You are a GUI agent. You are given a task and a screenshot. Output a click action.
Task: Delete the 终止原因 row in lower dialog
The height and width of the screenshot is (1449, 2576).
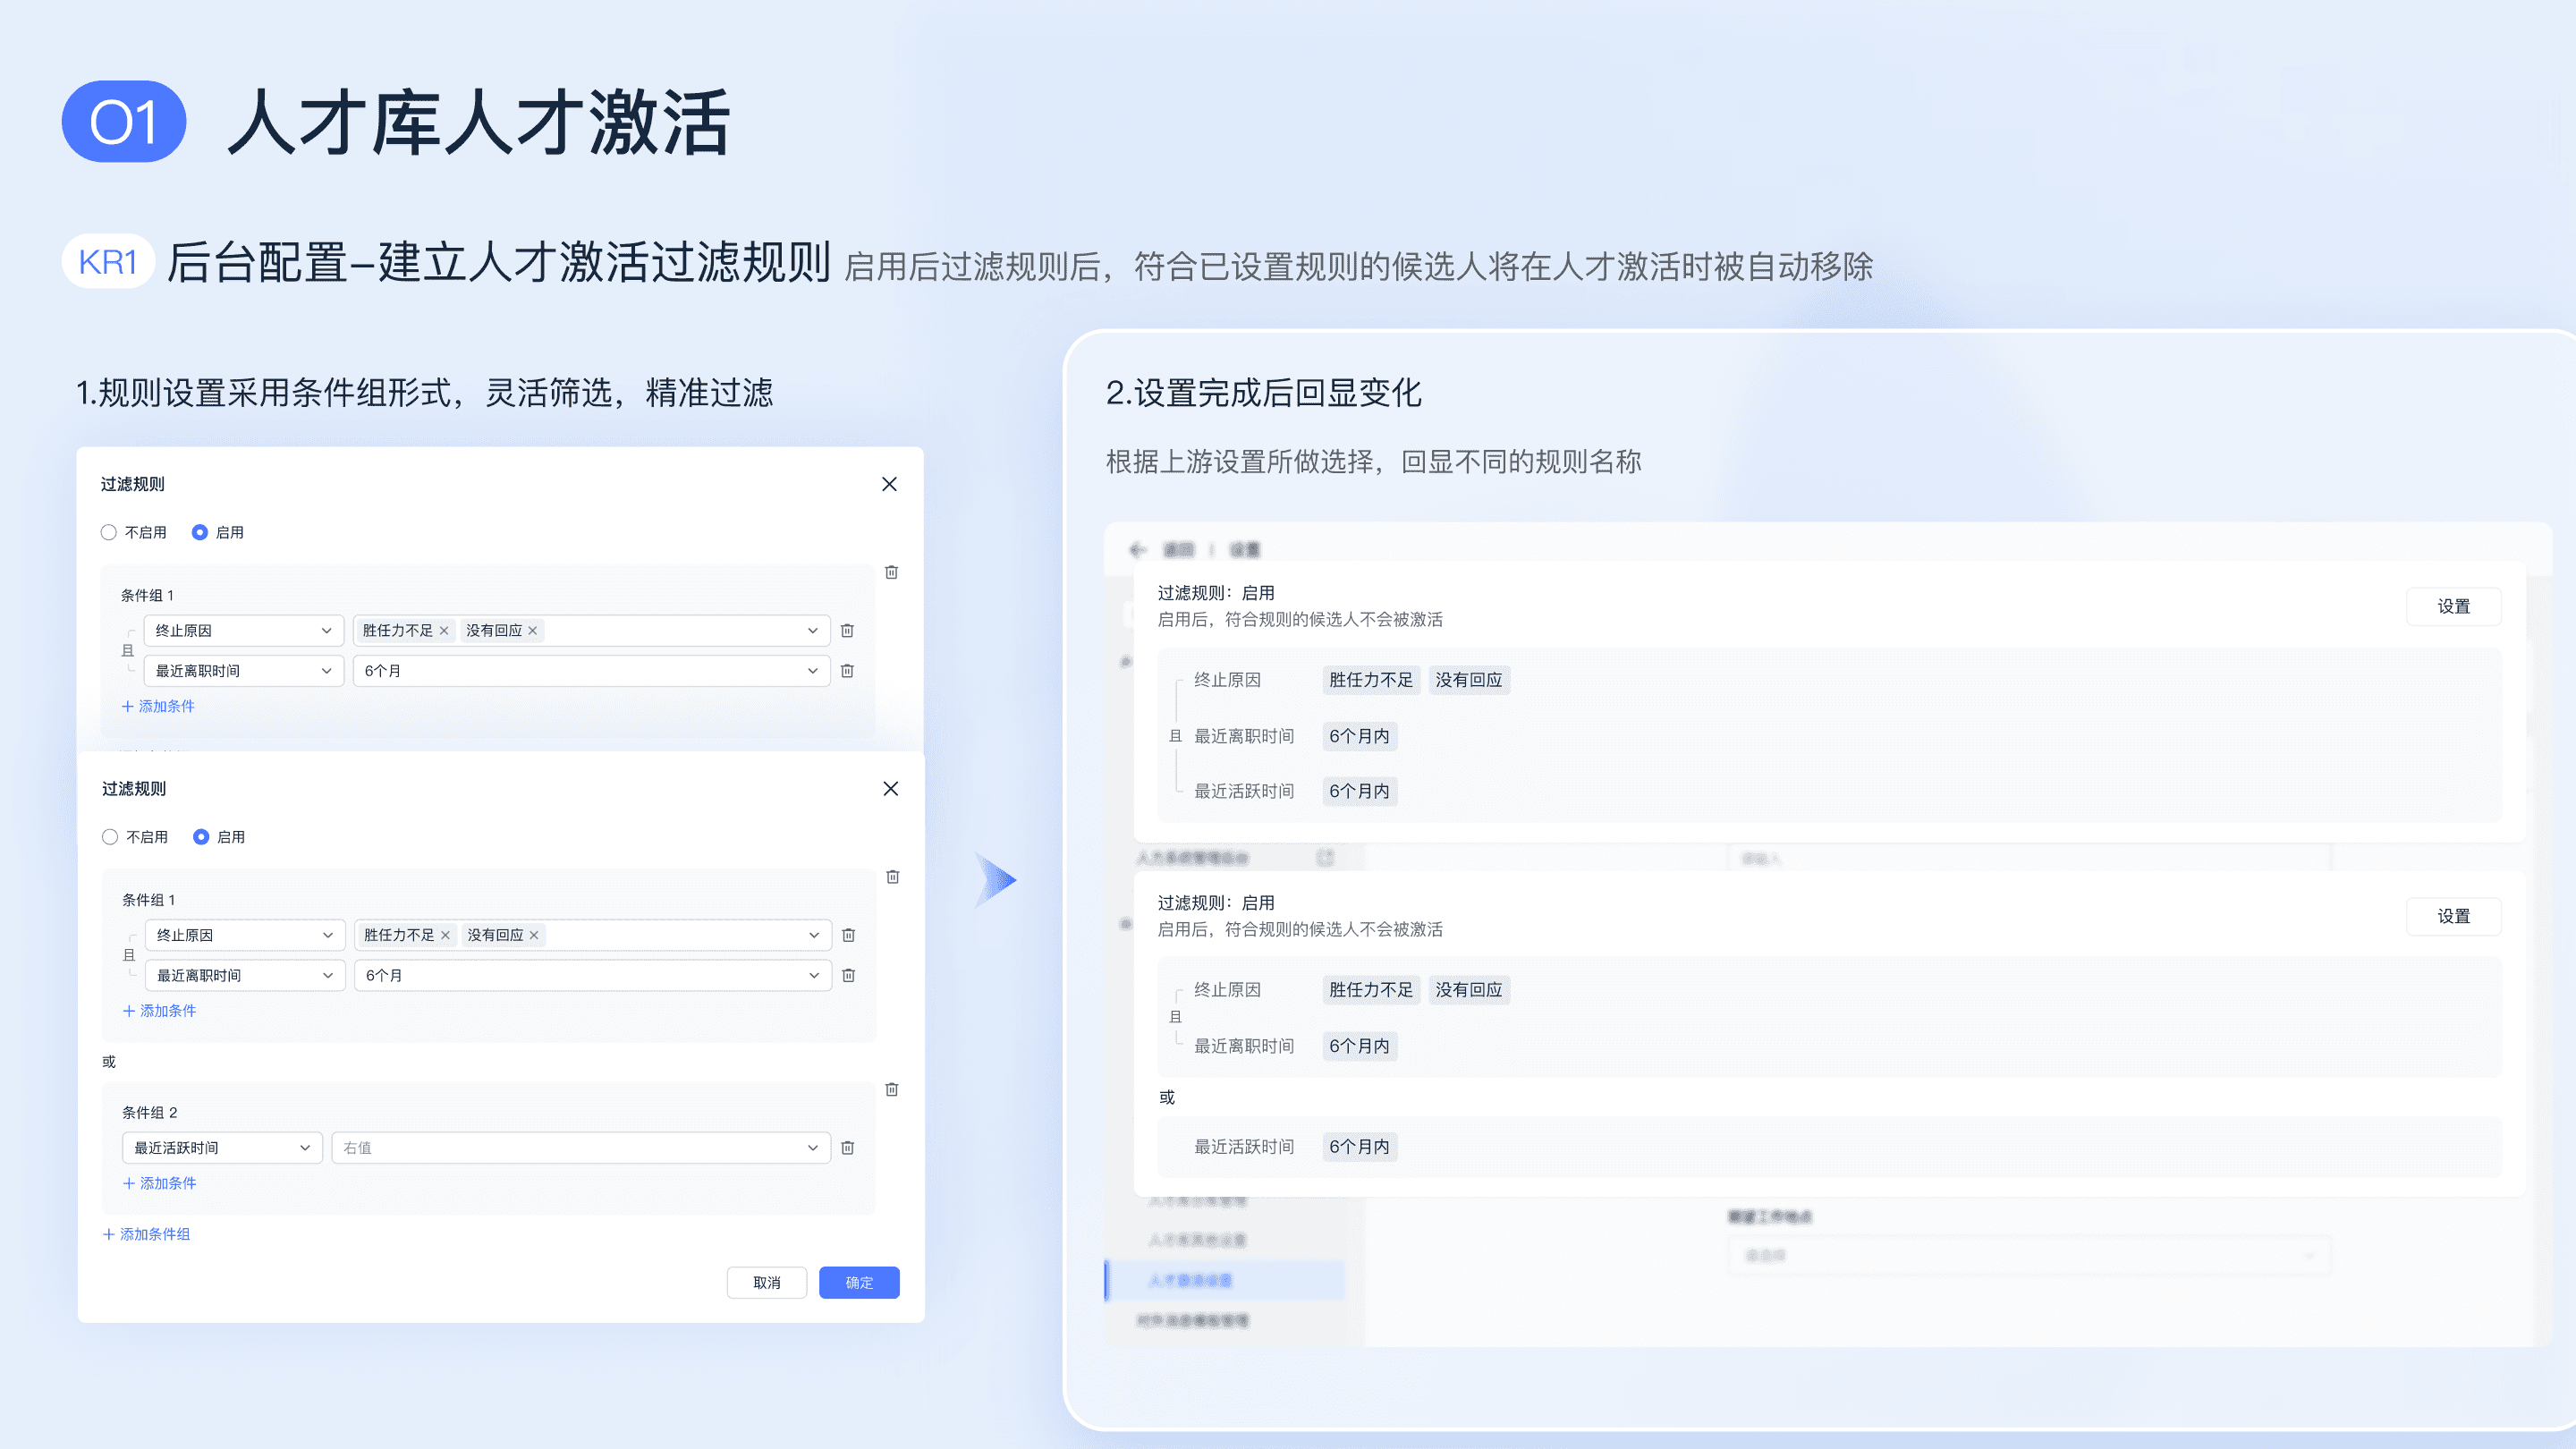(x=848, y=935)
